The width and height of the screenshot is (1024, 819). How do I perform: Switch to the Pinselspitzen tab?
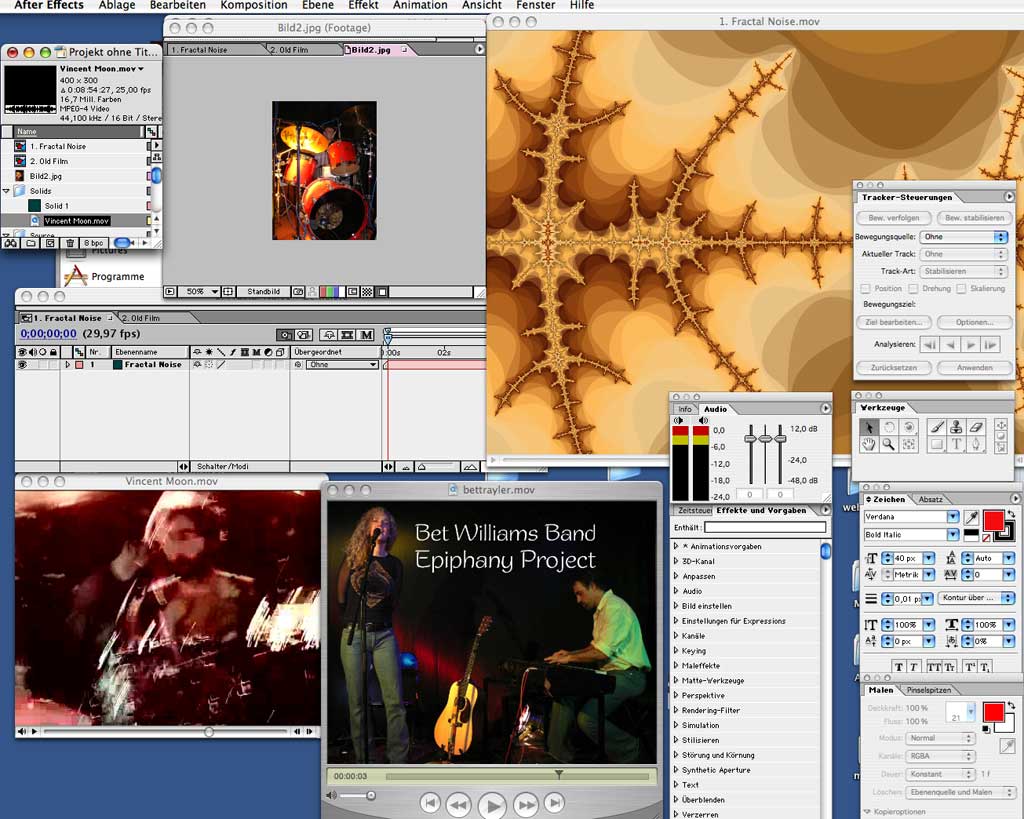click(929, 690)
